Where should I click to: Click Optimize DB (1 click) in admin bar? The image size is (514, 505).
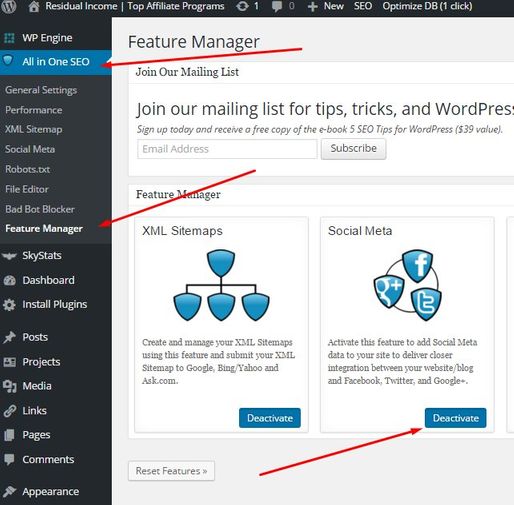(427, 6)
